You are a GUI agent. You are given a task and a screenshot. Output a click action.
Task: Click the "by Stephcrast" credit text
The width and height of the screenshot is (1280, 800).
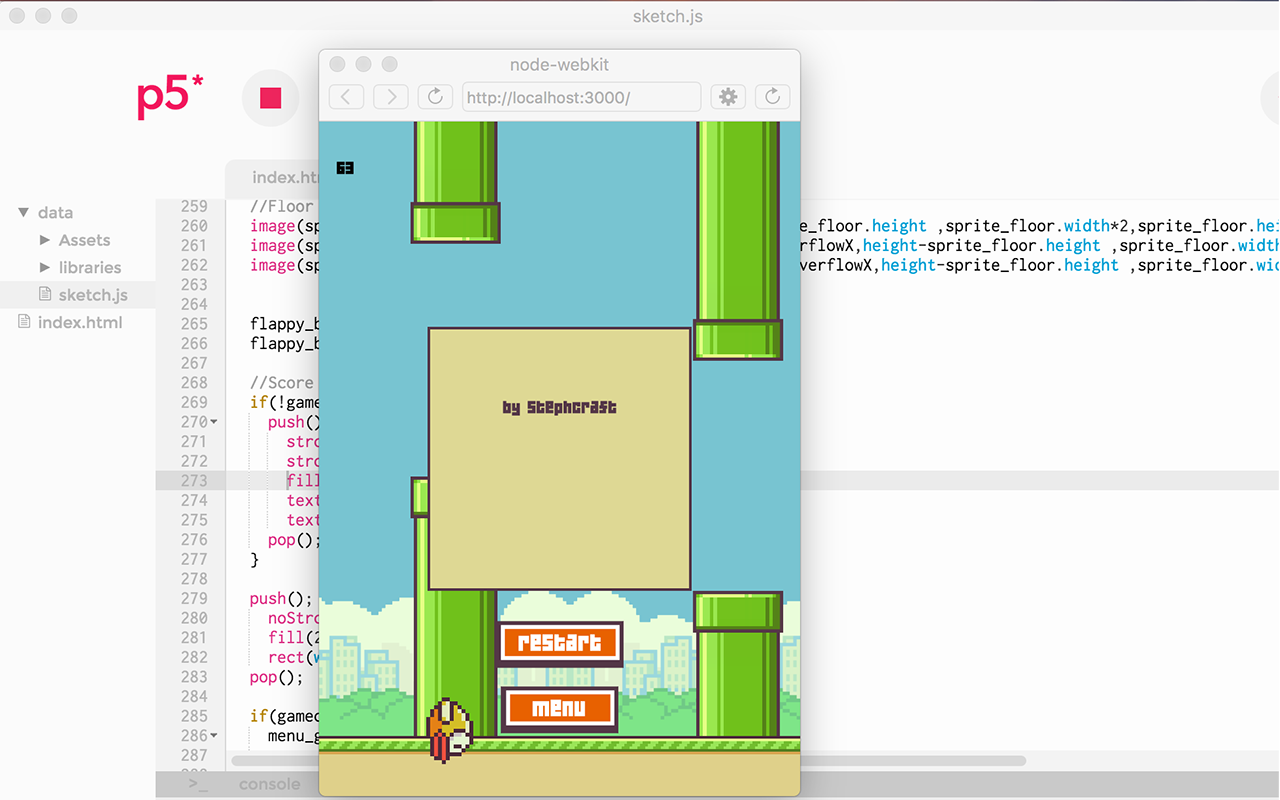point(560,407)
